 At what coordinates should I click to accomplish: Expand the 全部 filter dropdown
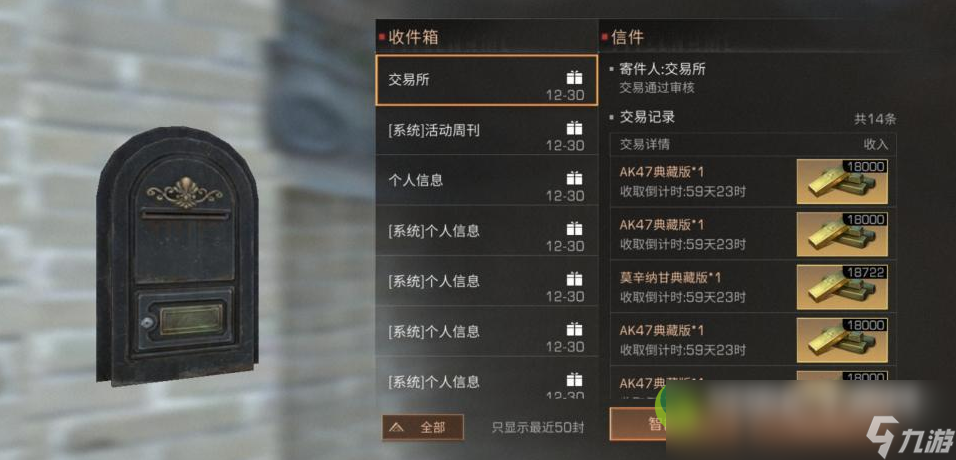[x=423, y=427]
